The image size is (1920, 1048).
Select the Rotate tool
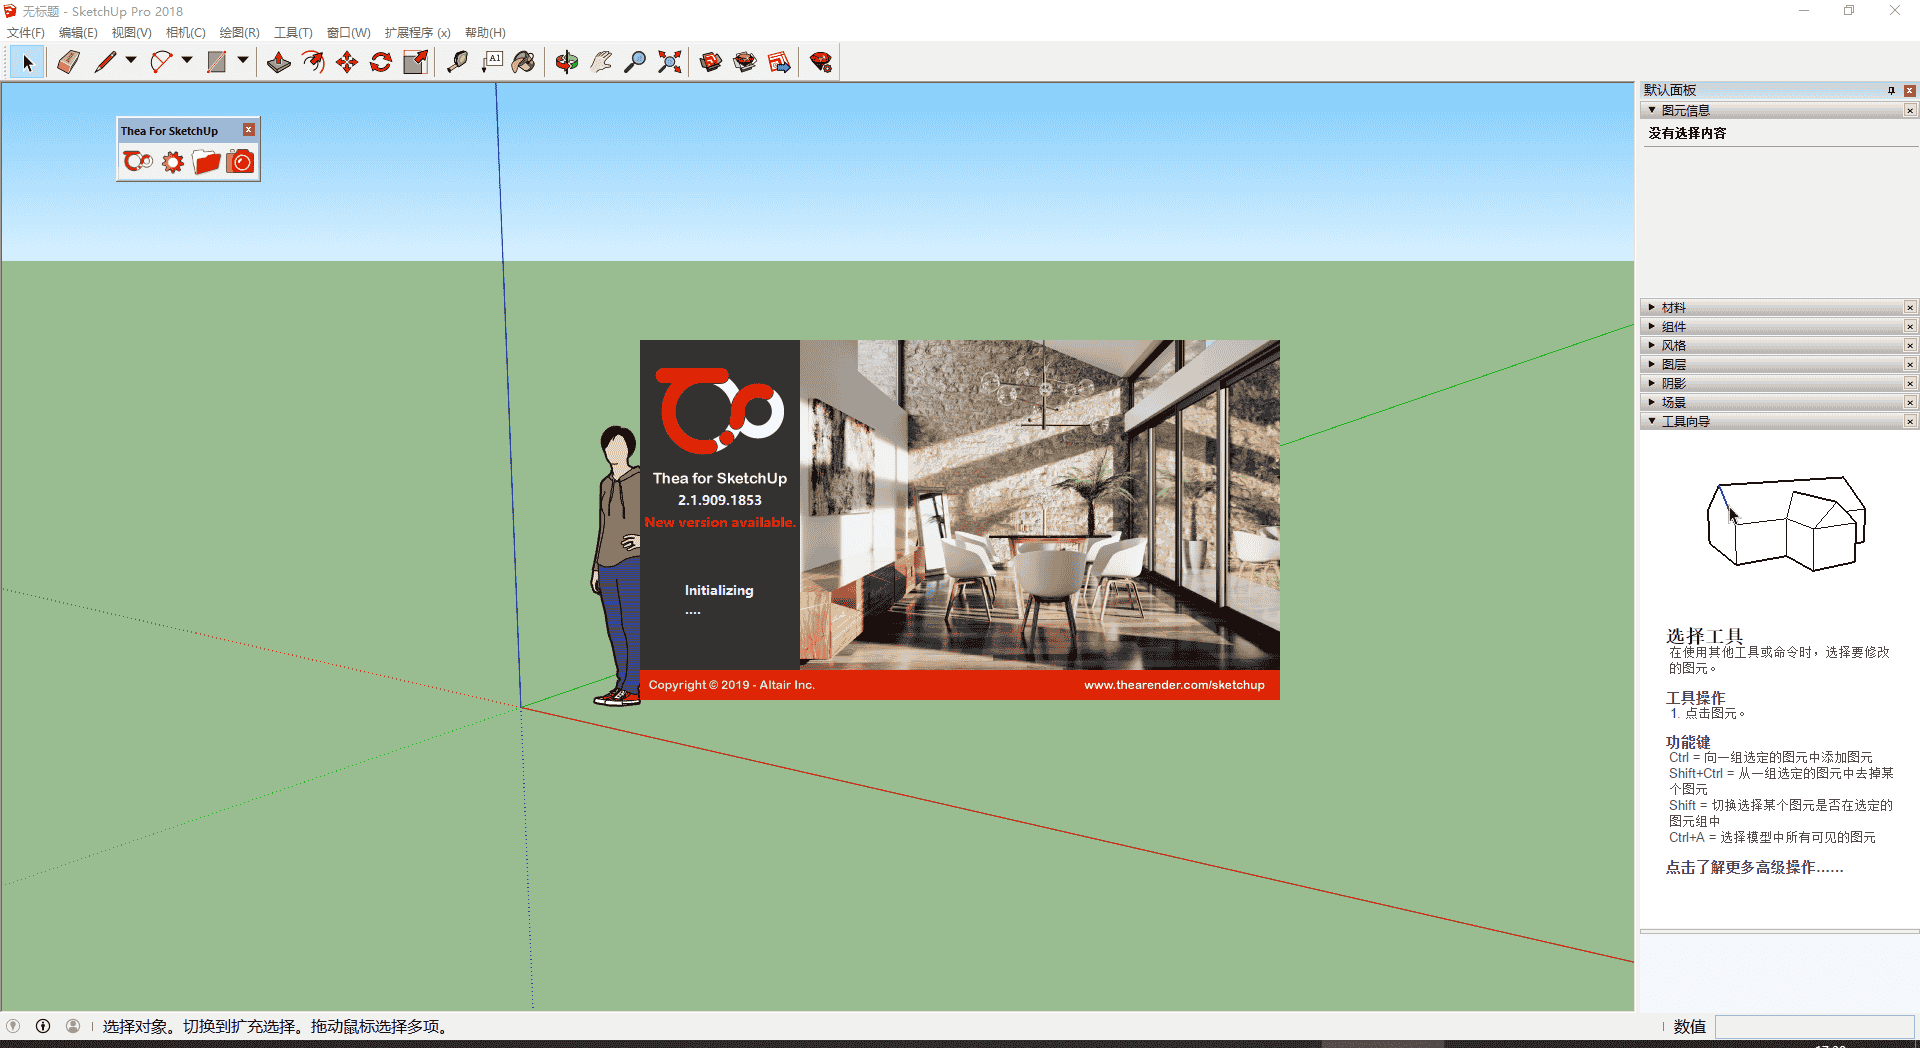381,63
